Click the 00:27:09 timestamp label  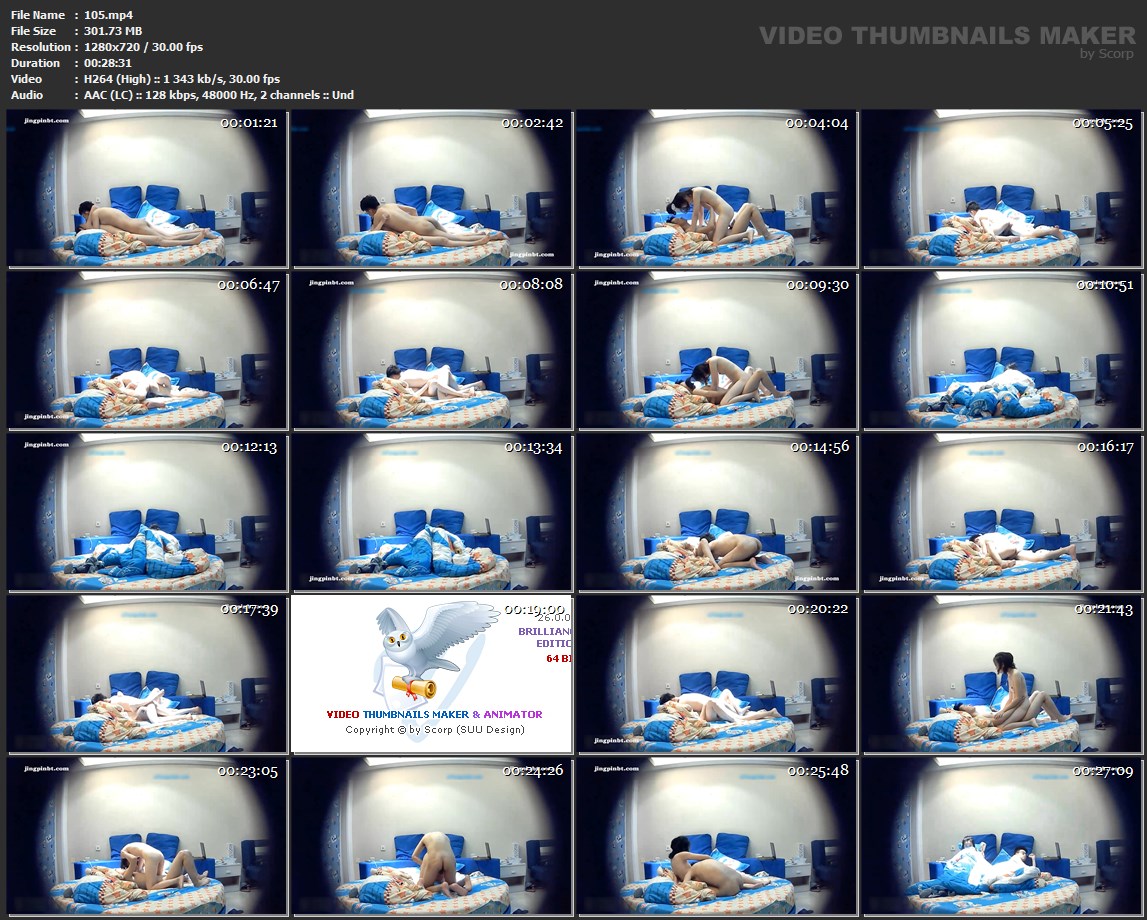pos(1103,772)
